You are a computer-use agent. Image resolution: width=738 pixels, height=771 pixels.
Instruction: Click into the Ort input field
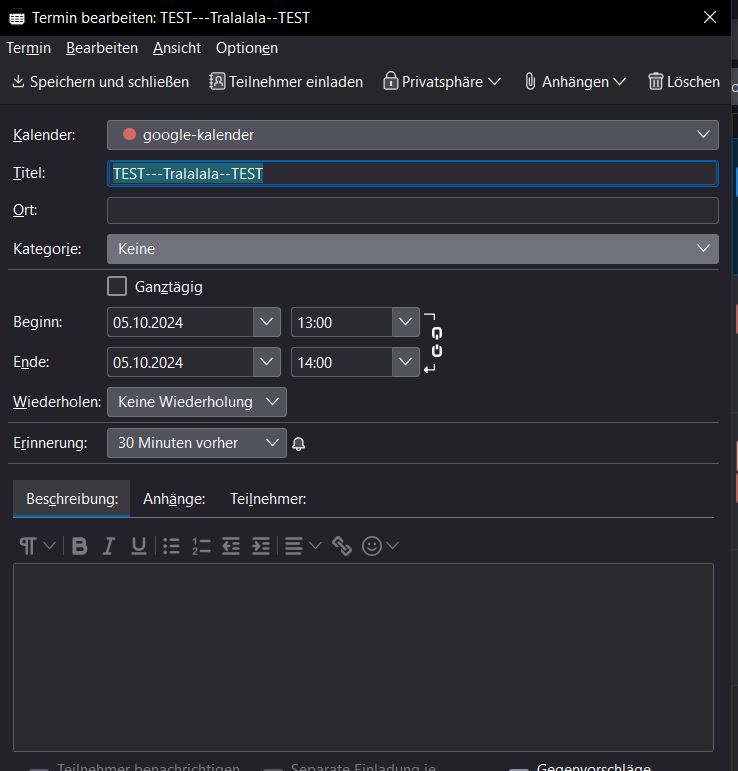tap(412, 211)
